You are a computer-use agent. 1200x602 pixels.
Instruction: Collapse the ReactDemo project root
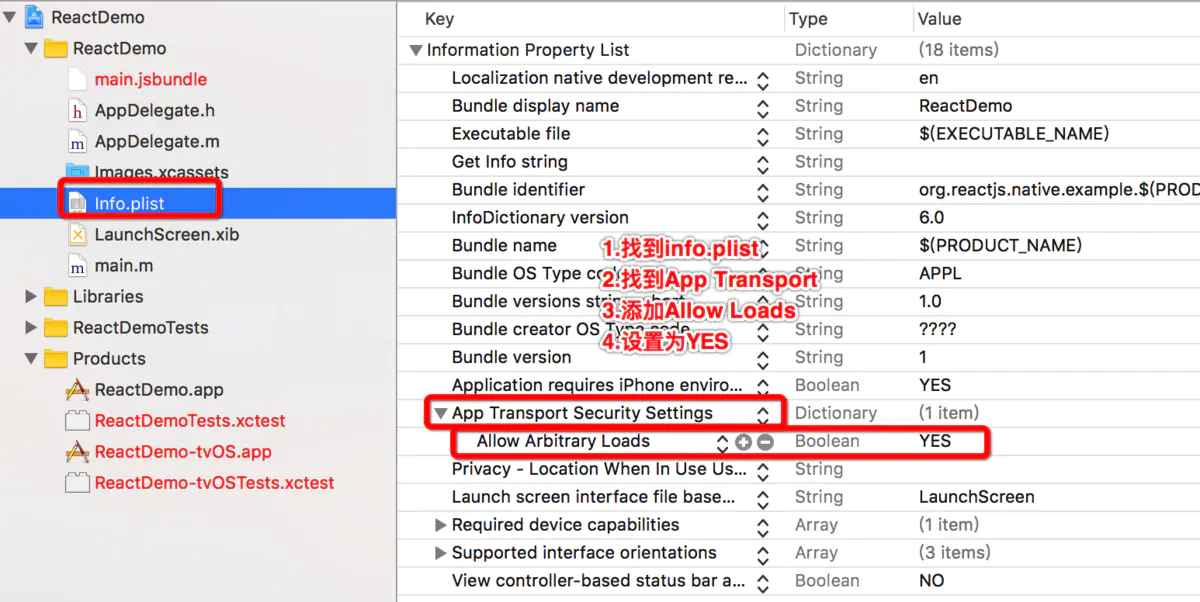[10, 17]
